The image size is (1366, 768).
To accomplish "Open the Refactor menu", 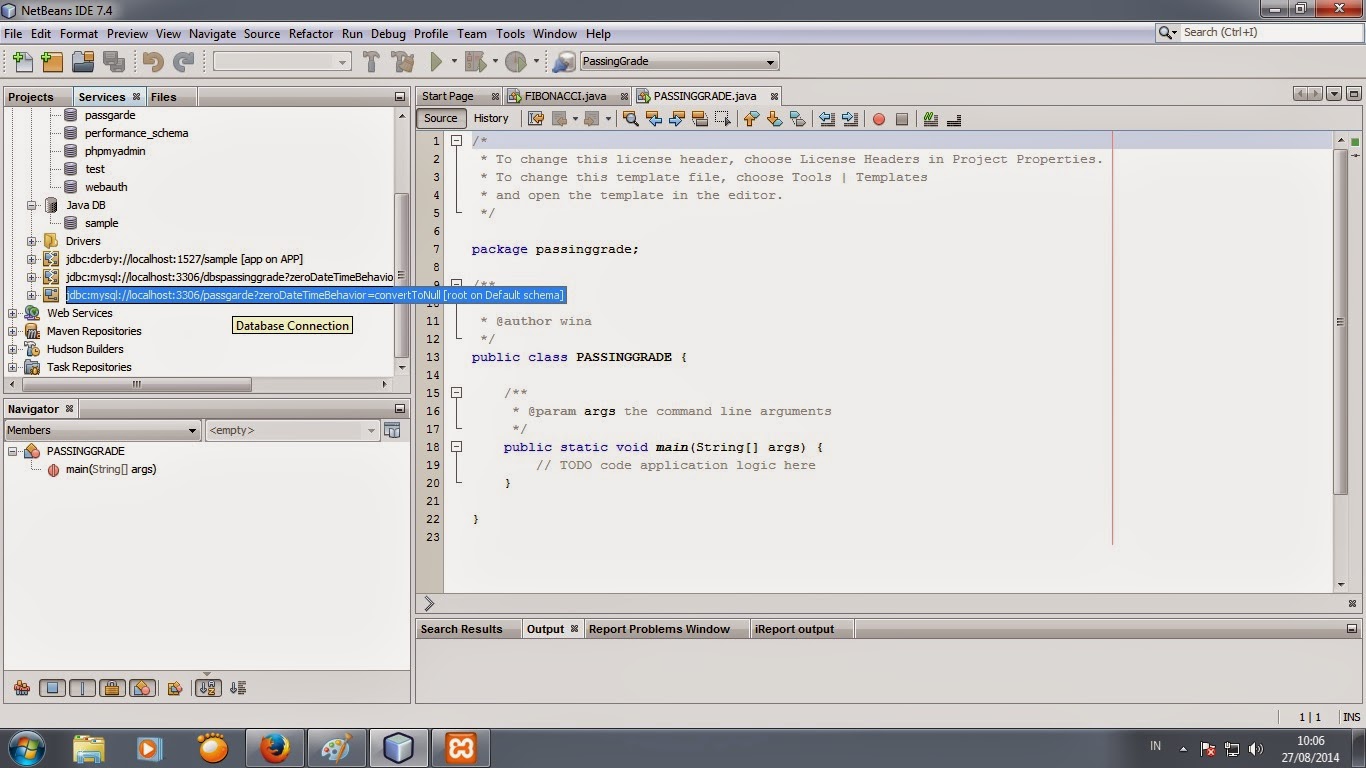I will tap(310, 33).
